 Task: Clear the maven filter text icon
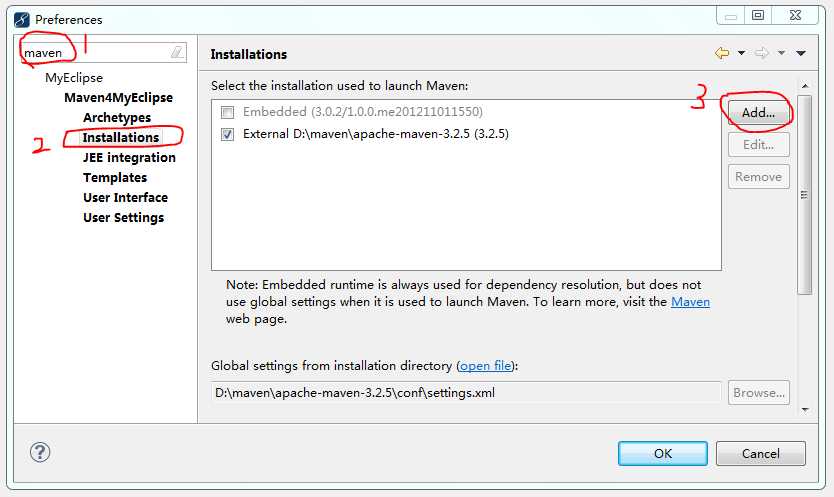coord(177,52)
